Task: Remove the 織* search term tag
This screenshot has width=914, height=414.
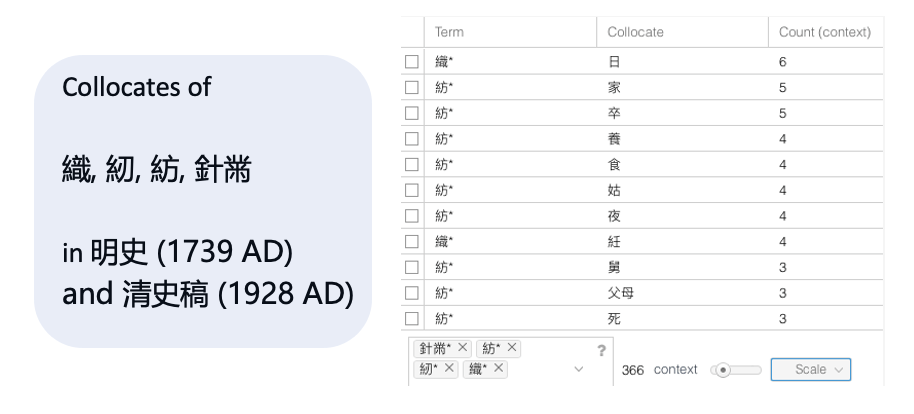Action: 499,369
